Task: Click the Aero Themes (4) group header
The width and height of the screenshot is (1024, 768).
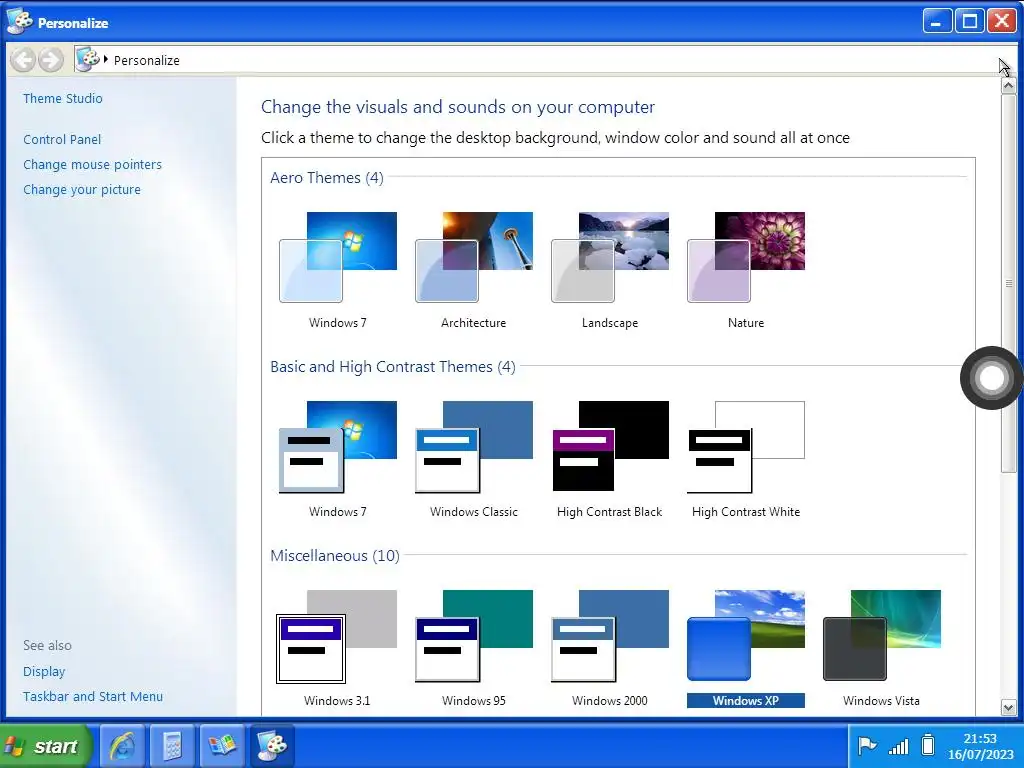Action: [327, 178]
